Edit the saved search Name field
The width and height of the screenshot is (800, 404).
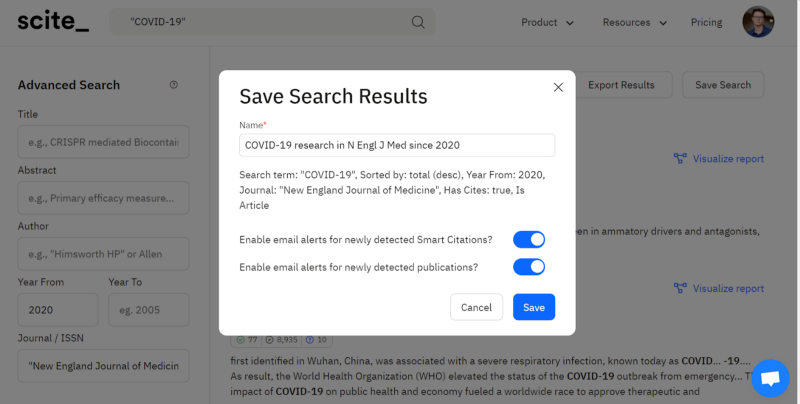397,145
